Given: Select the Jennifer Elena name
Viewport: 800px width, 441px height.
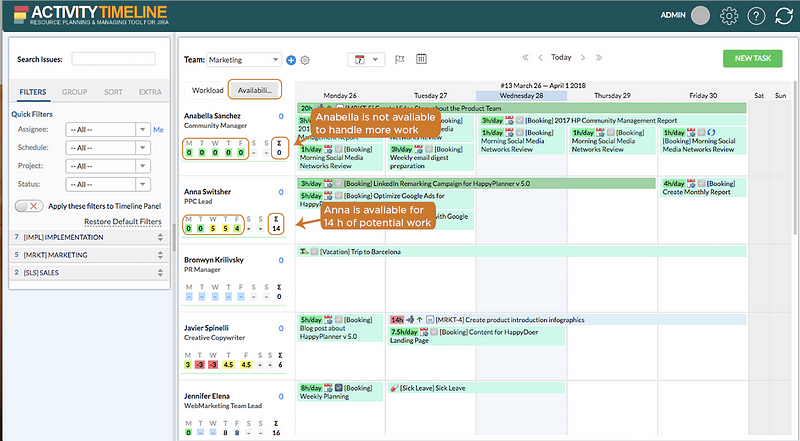Looking at the screenshot, I should (207, 396).
